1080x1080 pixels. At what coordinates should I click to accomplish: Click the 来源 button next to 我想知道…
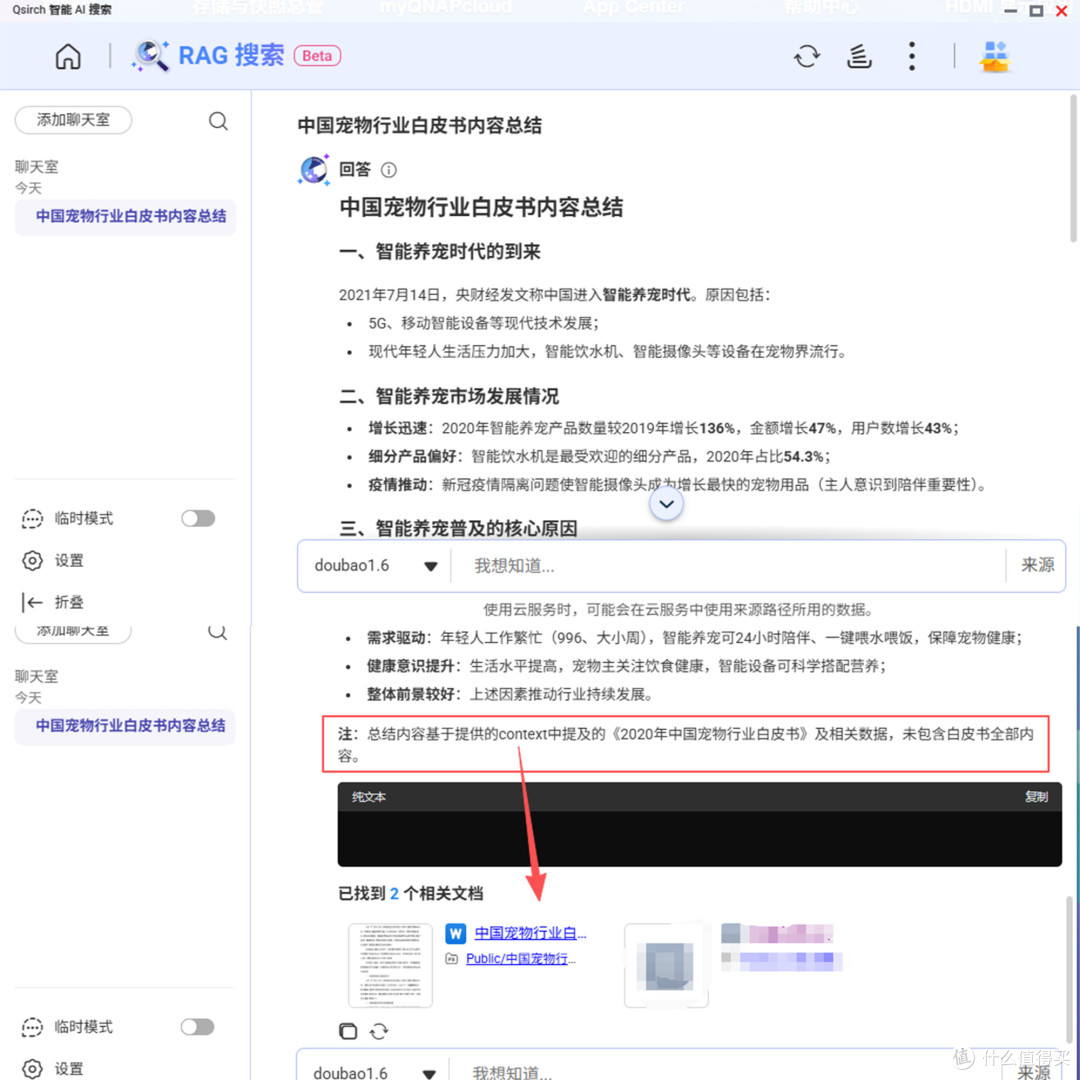point(1037,565)
